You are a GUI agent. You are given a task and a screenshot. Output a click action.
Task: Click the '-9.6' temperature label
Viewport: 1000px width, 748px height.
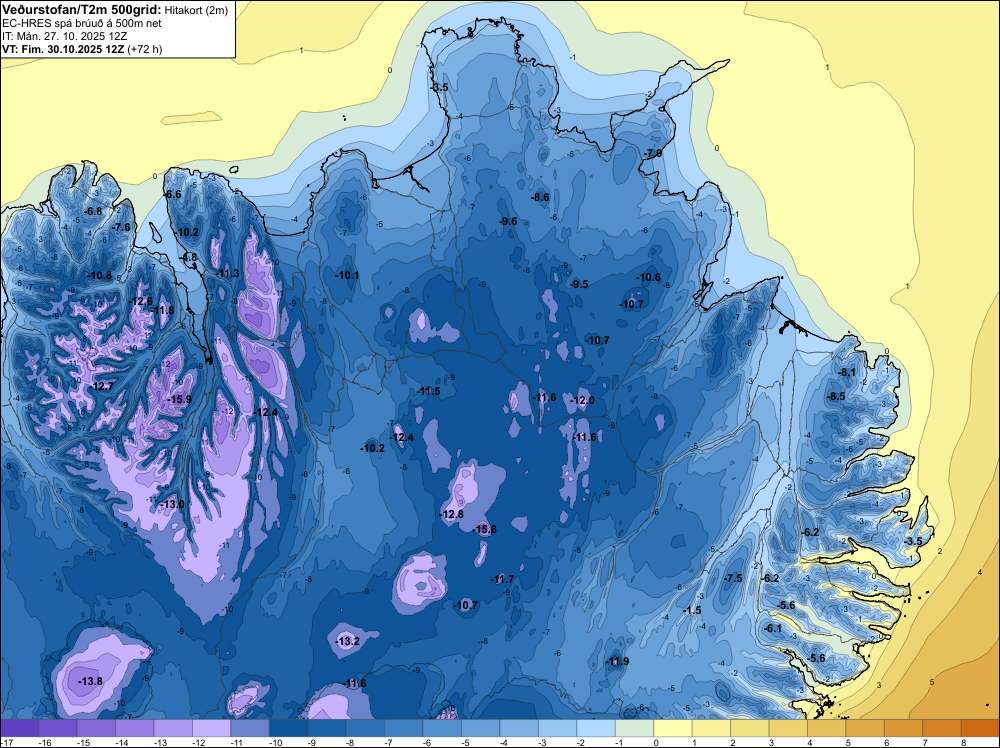click(508, 221)
